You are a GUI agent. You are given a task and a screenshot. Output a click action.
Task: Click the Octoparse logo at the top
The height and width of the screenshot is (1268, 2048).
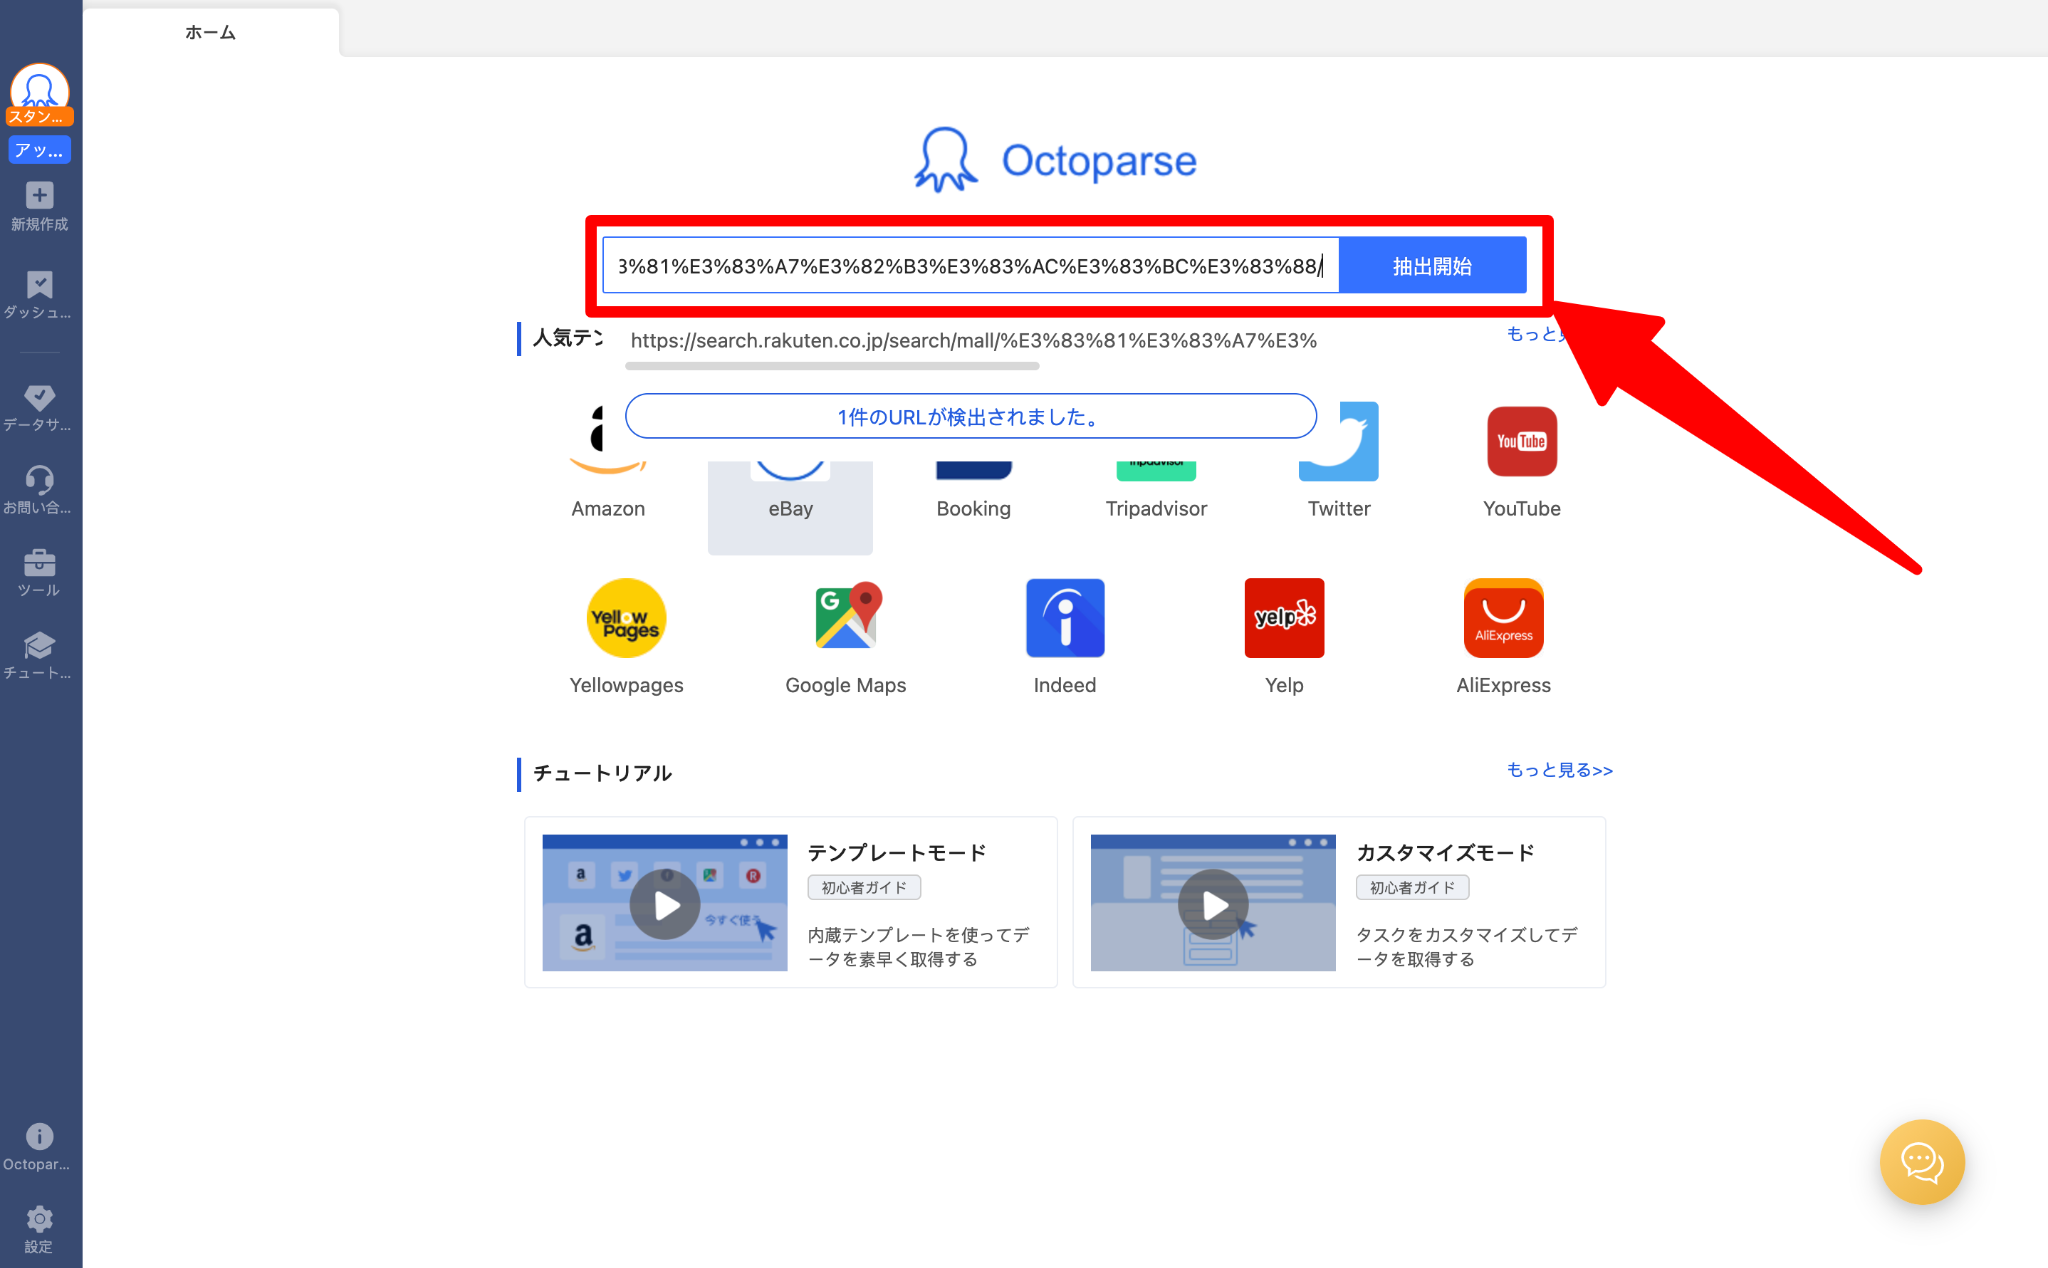coord(1055,160)
